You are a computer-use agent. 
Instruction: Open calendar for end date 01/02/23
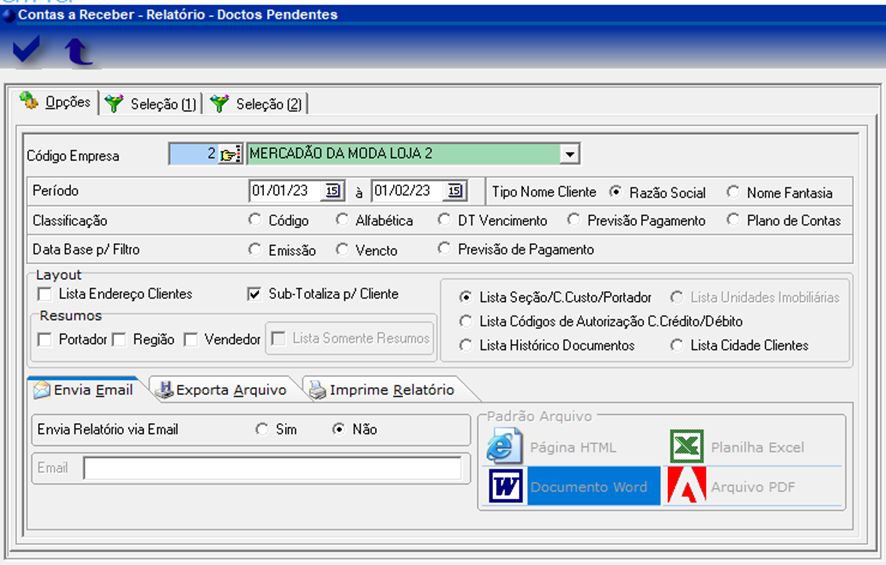tap(455, 191)
